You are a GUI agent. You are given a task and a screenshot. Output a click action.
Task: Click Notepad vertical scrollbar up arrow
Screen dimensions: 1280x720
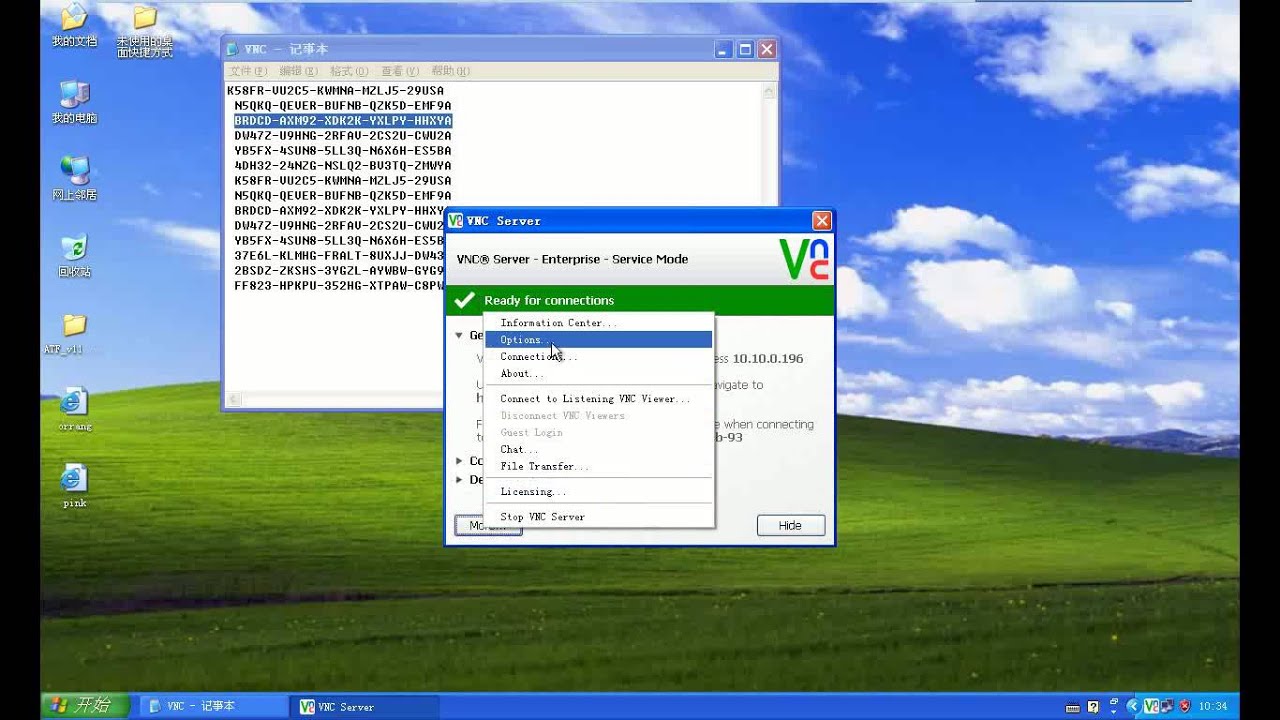point(769,90)
